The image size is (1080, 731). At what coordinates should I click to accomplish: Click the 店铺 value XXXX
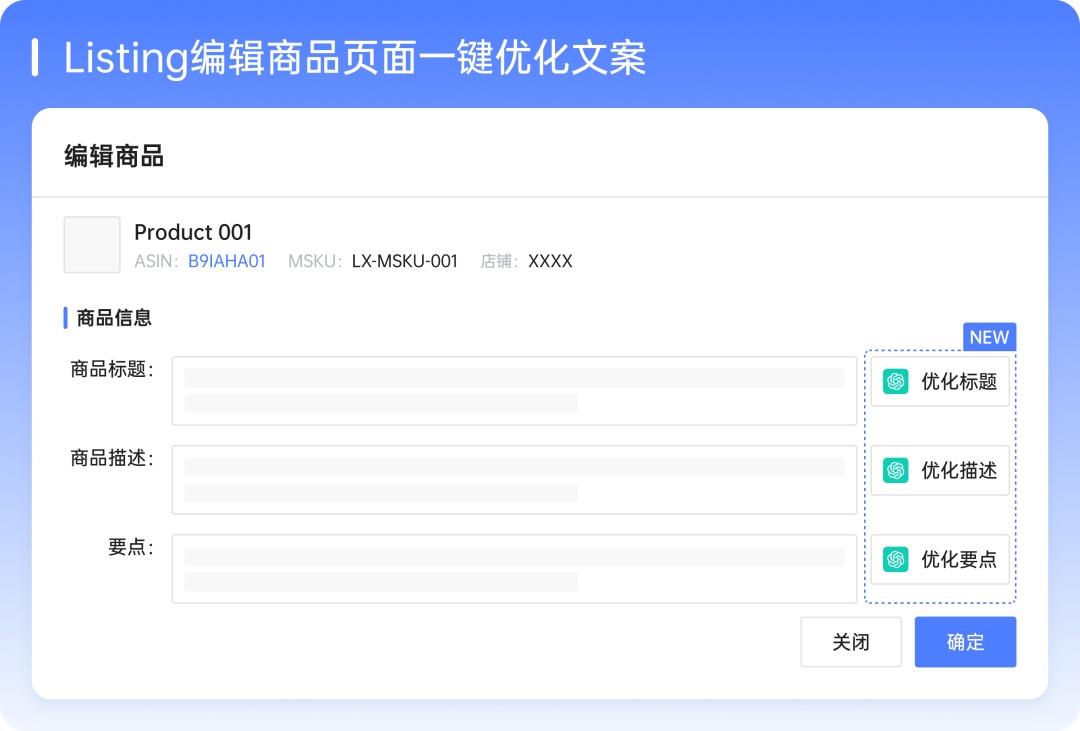[x=550, y=261]
